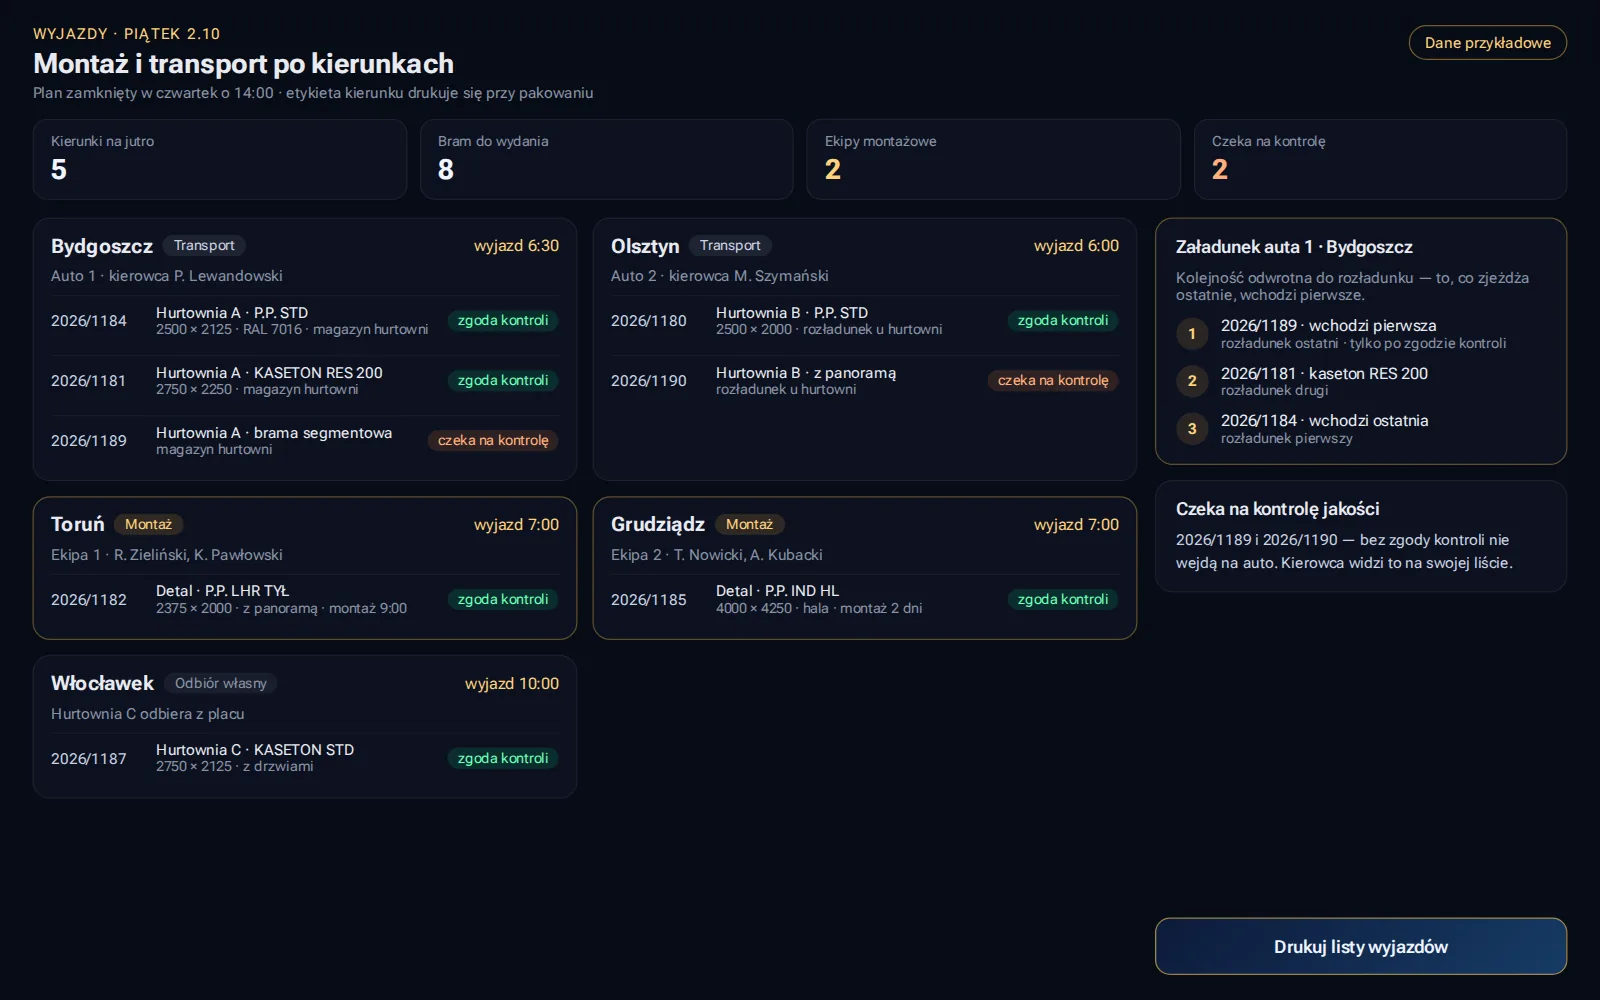This screenshot has height=1000, width=1600.
Task: Click the Transport tag next to Olsztyn
Action: pyautogui.click(x=730, y=245)
